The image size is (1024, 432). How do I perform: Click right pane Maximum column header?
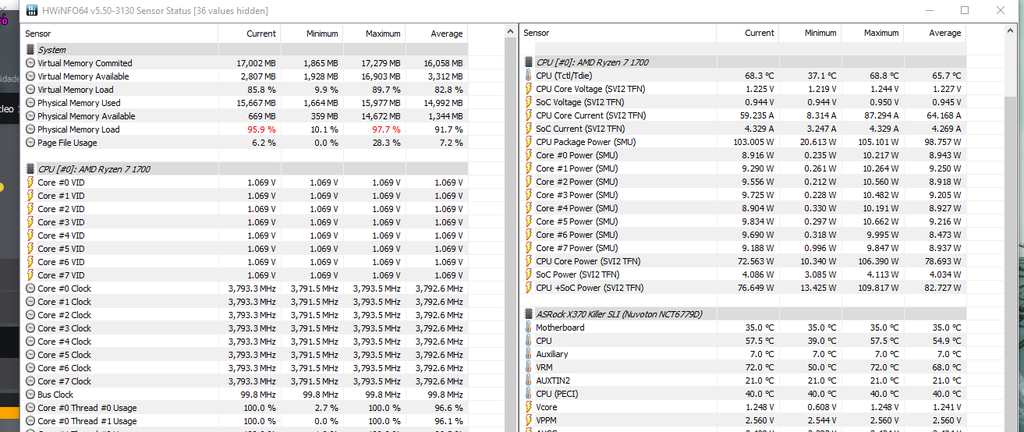point(872,33)
